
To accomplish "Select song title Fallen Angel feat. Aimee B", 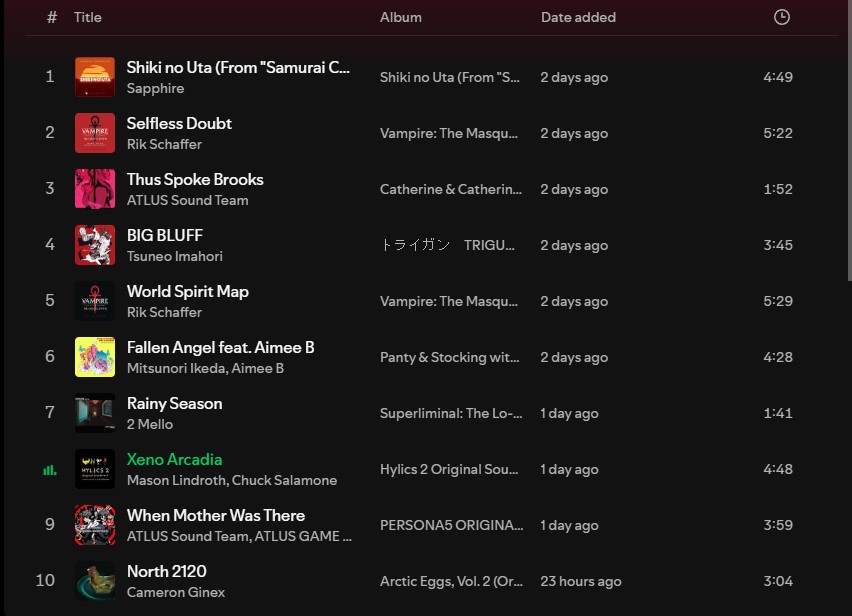I will (221, 347).
